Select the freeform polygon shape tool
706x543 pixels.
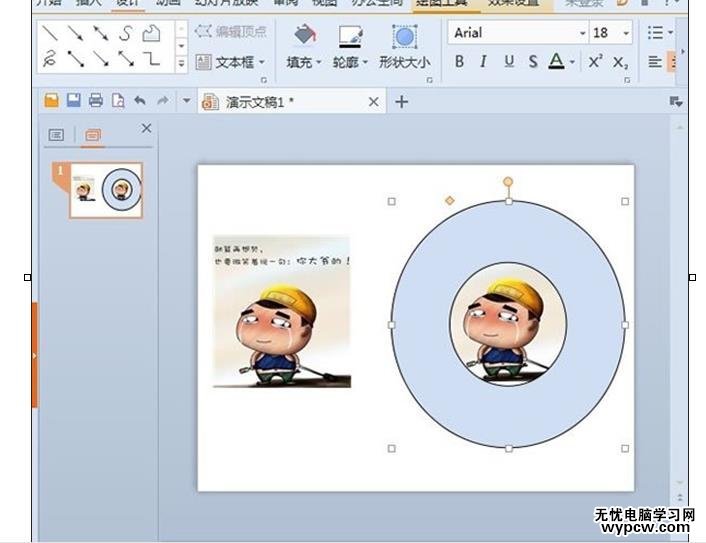click(x=151, y=33)
